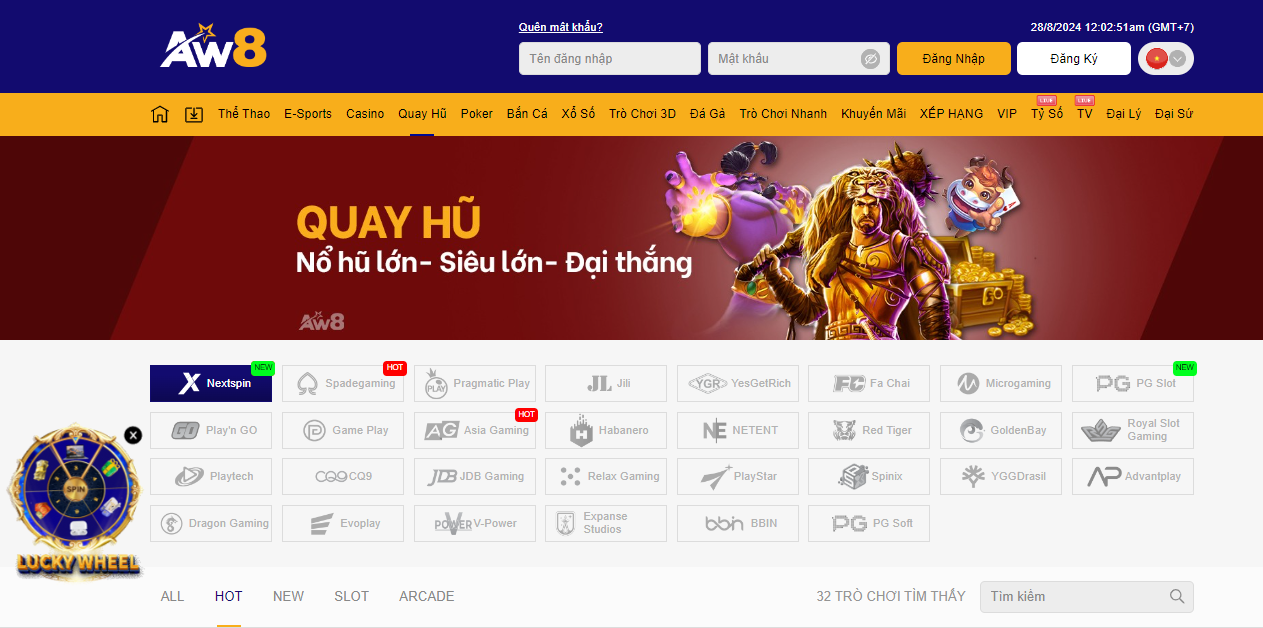Viewport: 1263px width, 628px height.
Task: Select Red Tiger provider
Action: [869, 430]
